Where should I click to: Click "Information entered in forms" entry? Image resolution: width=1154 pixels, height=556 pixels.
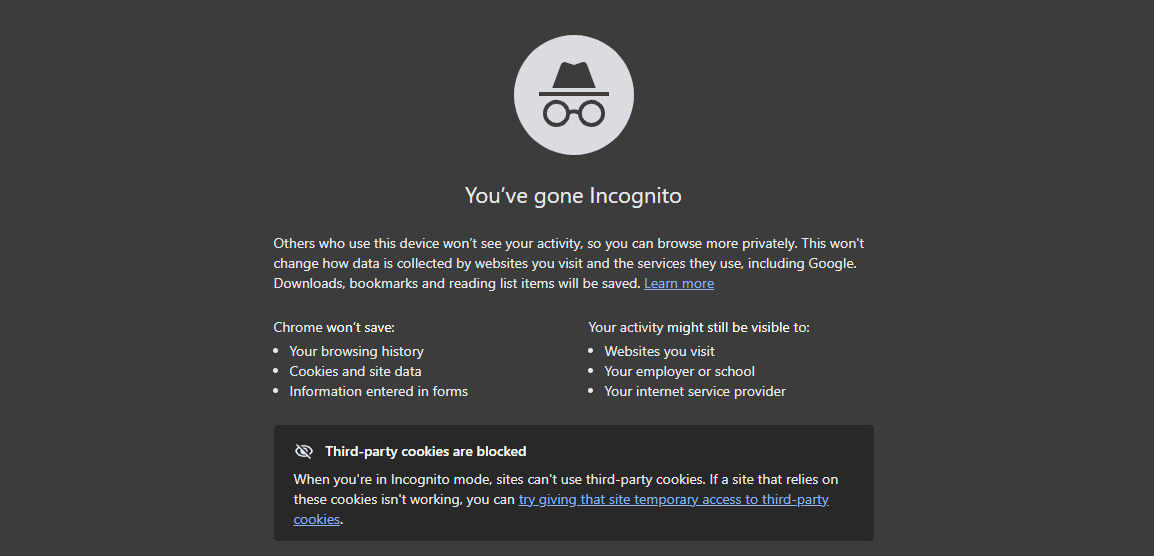tap(378, 392)
